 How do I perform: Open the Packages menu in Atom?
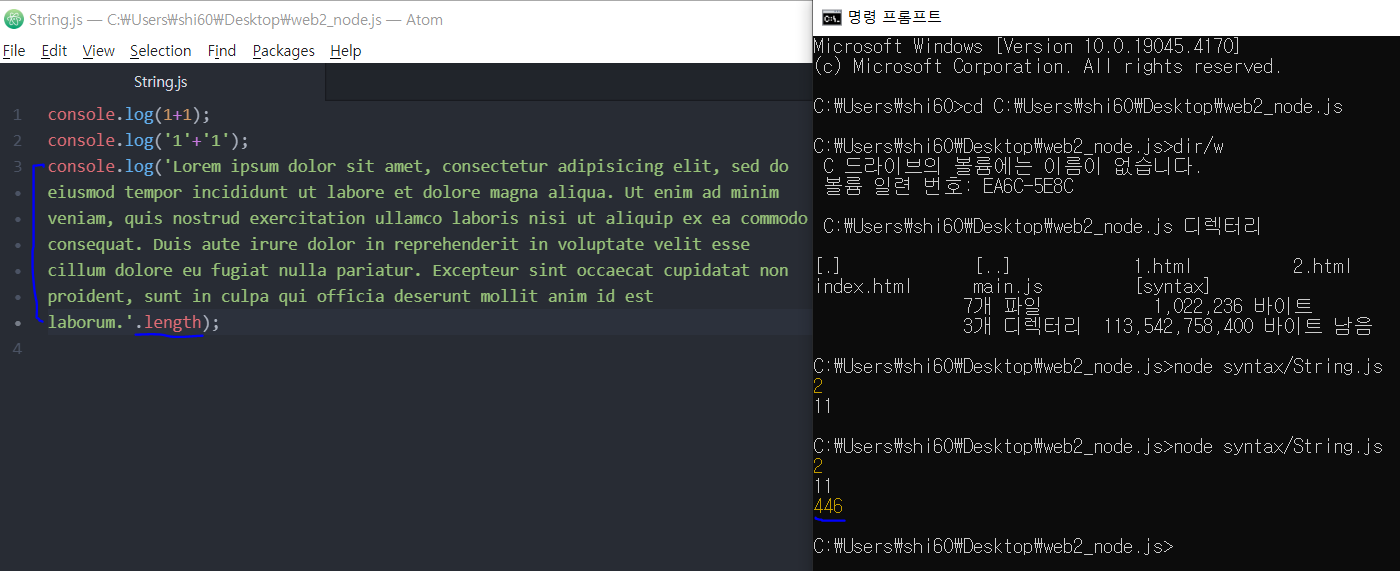tap(283, 51)
